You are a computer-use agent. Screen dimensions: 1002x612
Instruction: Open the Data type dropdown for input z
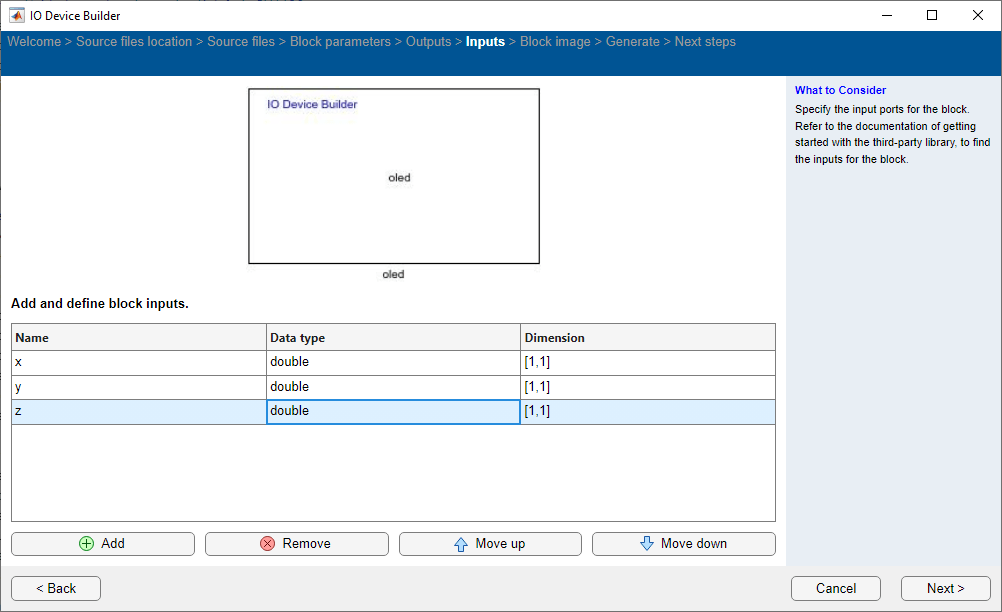392,411
